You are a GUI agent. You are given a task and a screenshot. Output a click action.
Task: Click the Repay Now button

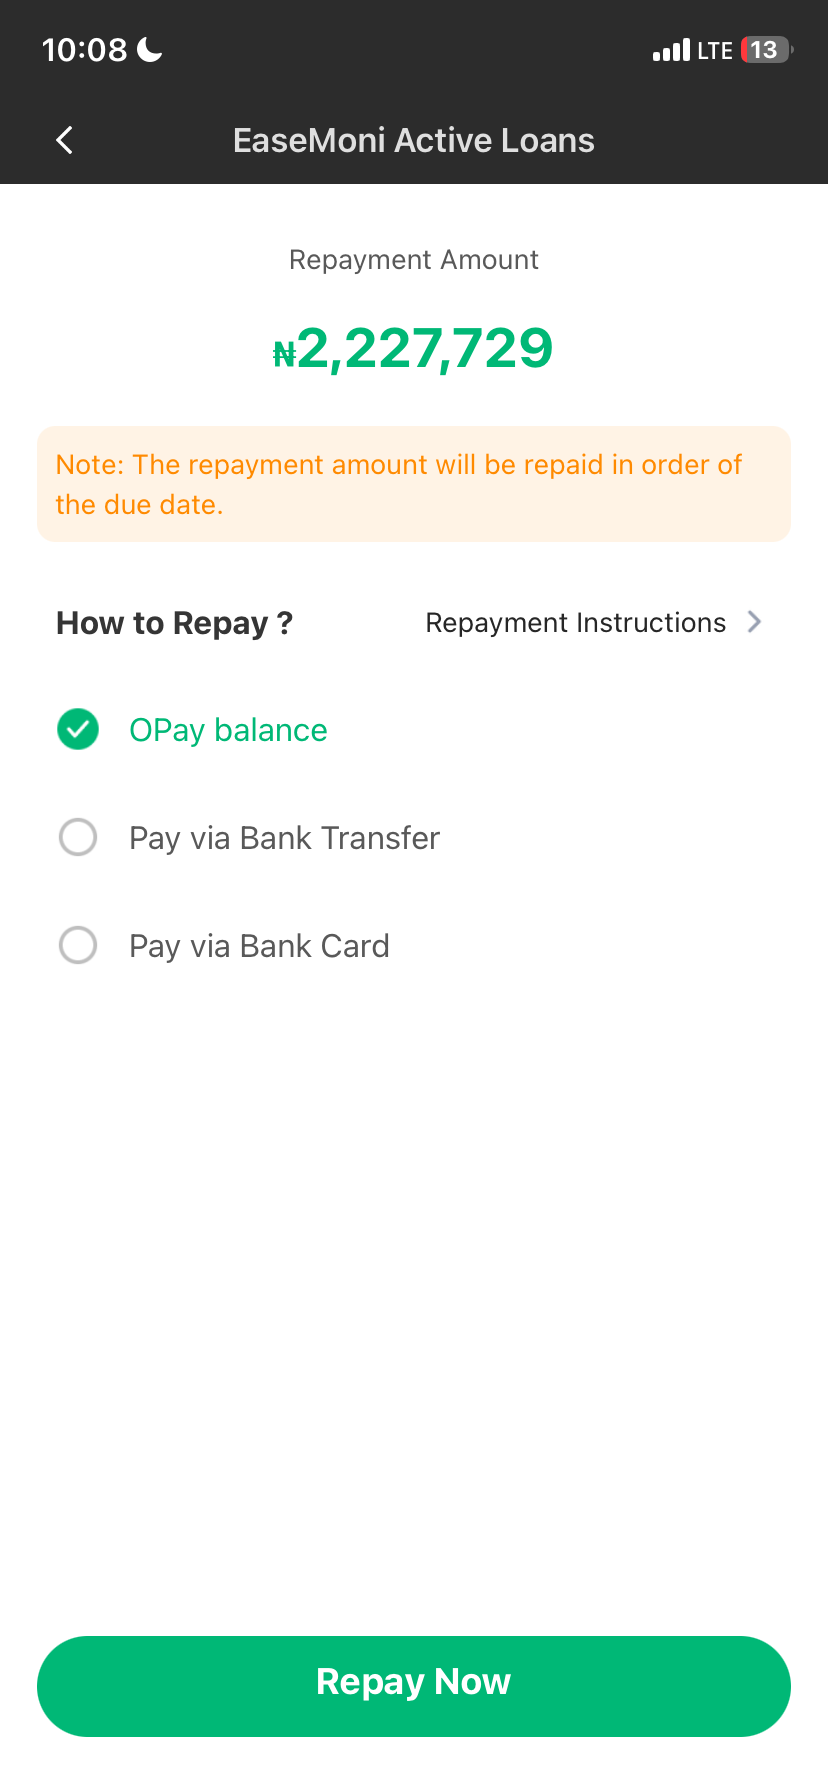(414, 1686)
